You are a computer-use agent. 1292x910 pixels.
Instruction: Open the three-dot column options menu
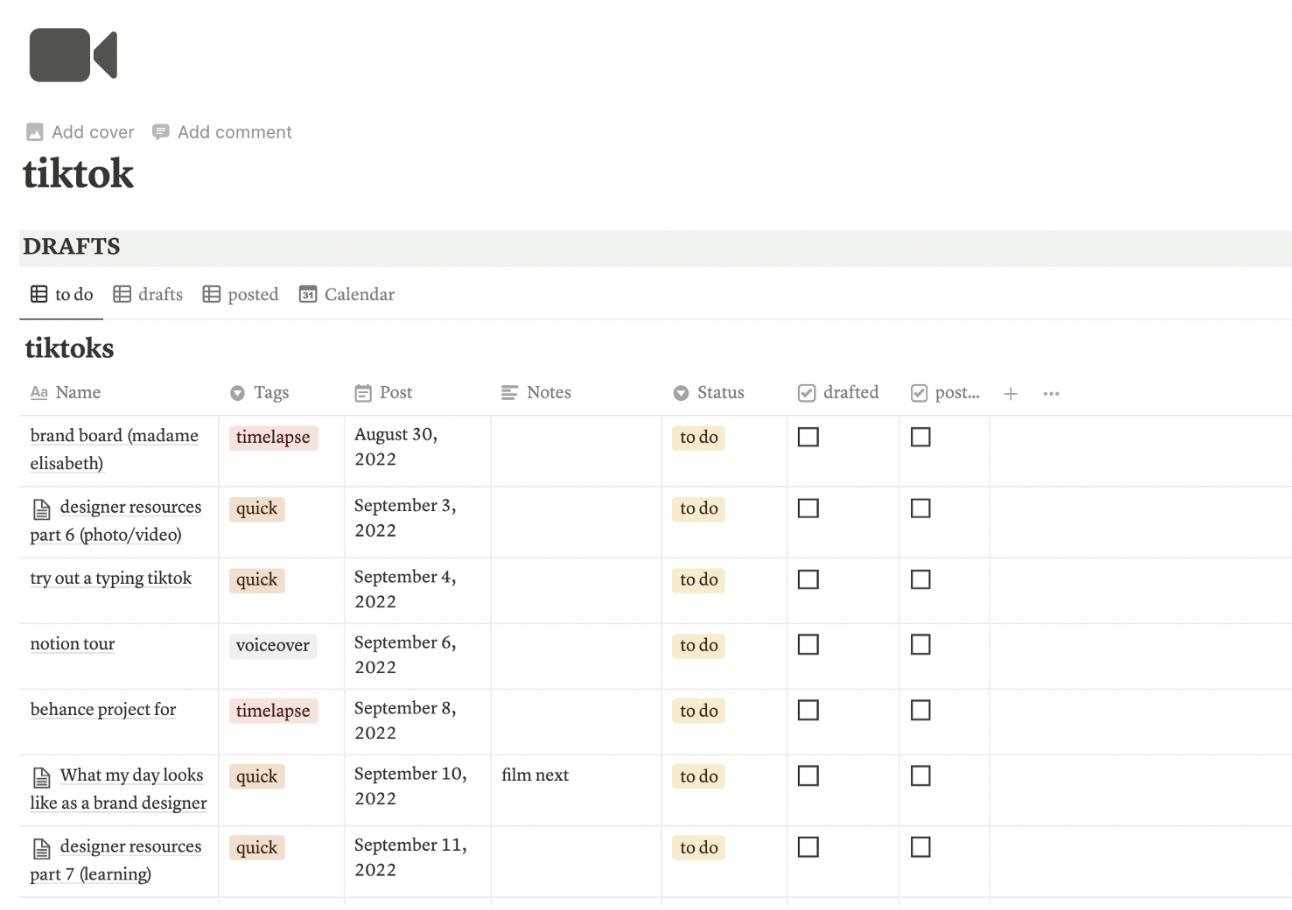pyautogui.click(x=1051, y=394)
